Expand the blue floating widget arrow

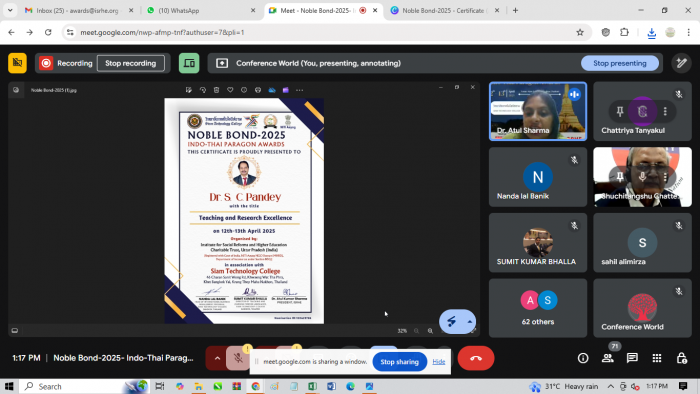(470, 321)
